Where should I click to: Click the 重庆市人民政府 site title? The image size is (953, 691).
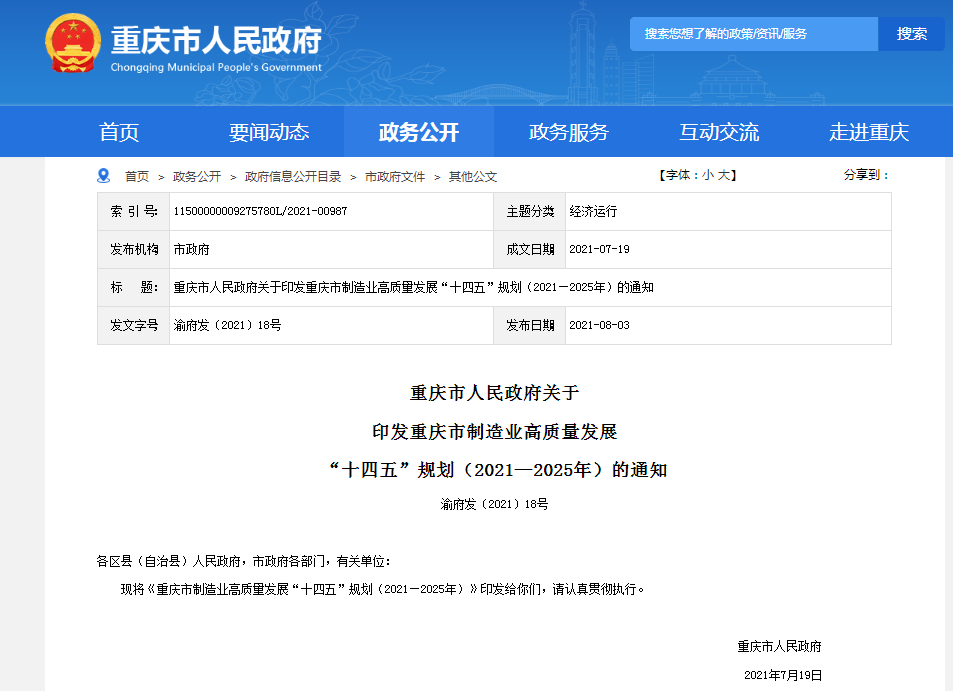point(216,42)
